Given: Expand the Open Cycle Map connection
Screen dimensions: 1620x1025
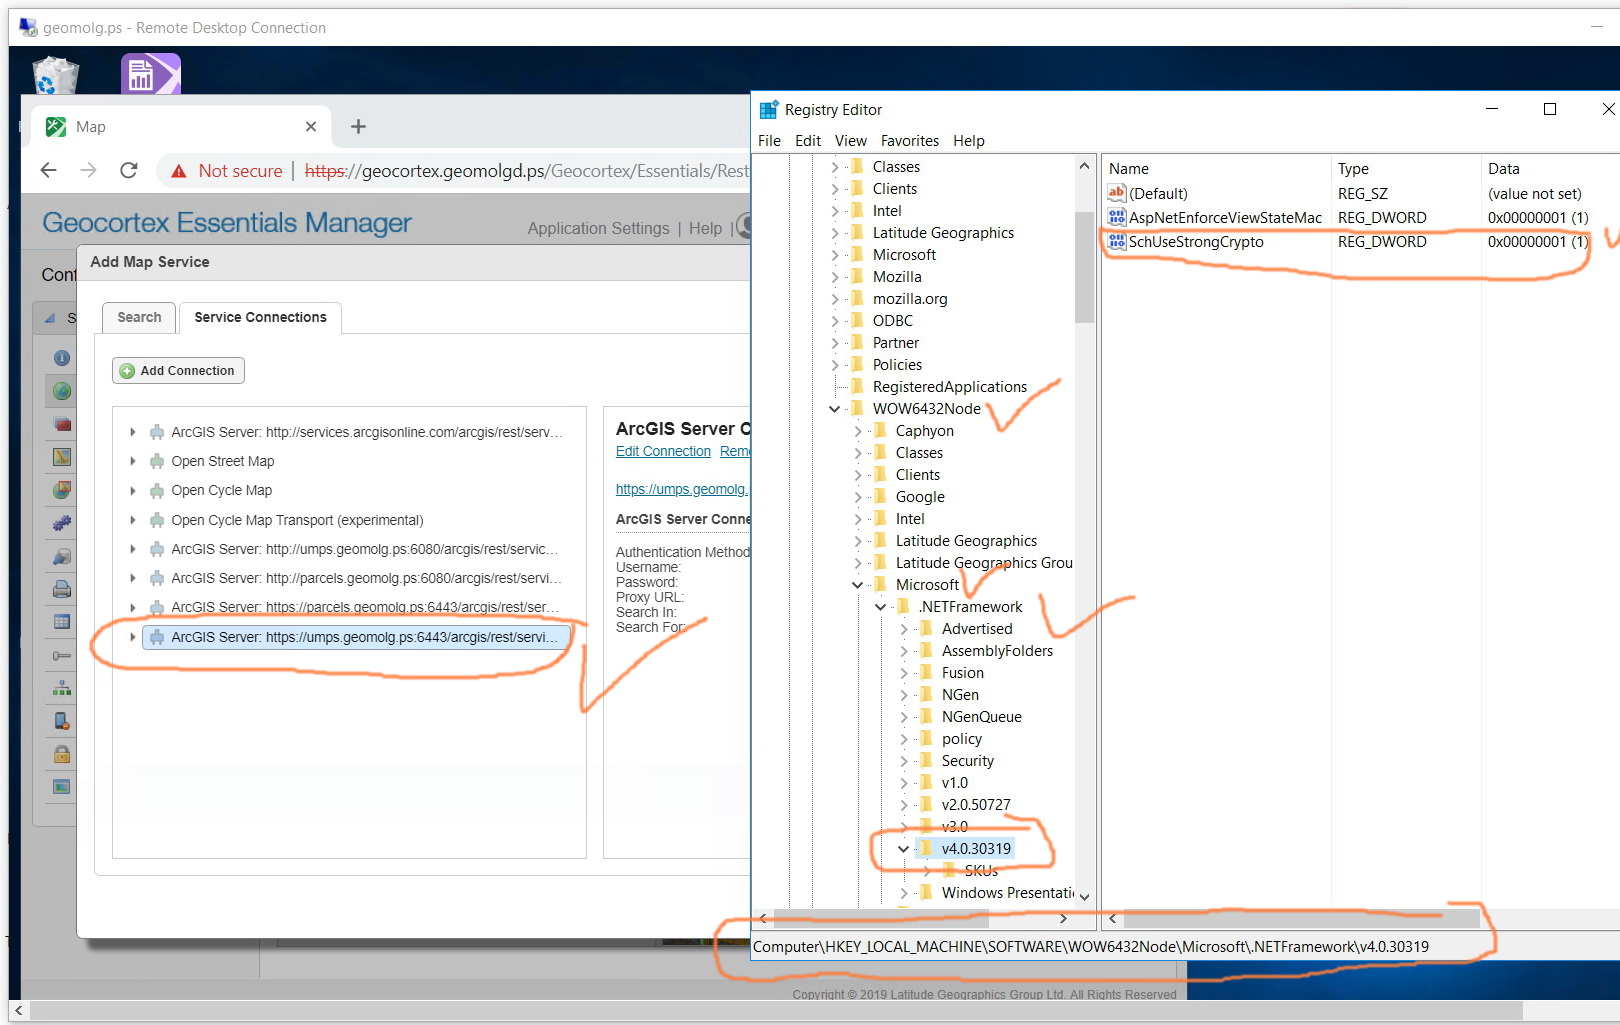Looking at the screenshot, I should click(x=132, y=490).
